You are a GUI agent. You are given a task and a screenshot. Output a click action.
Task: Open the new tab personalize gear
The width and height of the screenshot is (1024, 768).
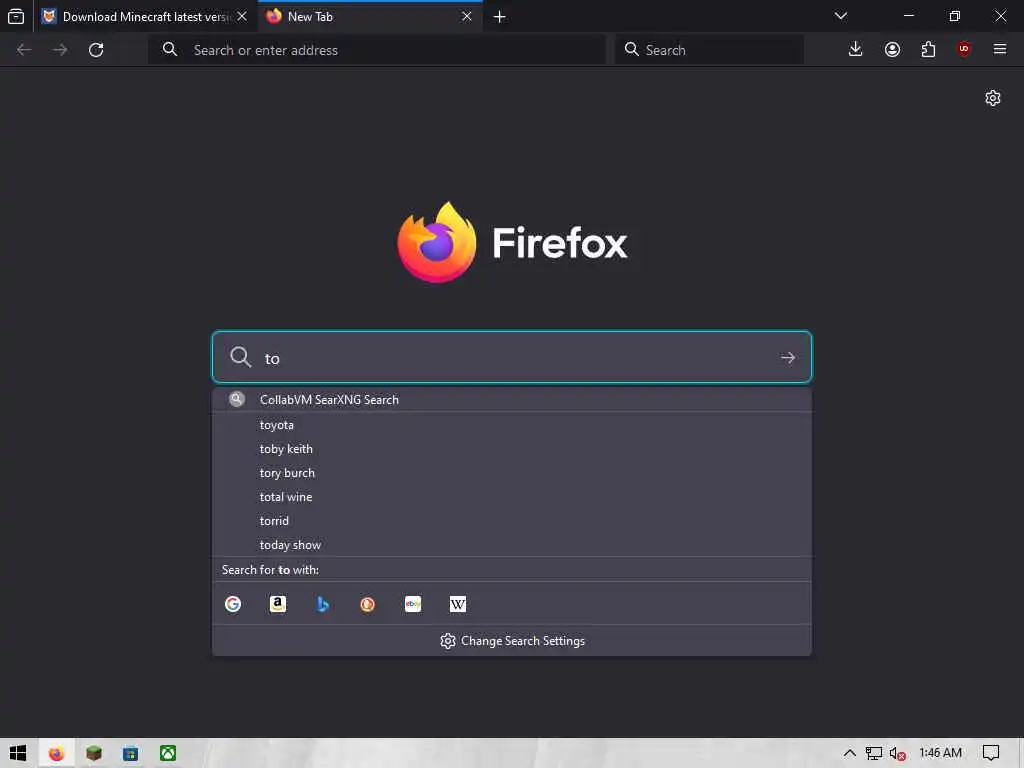click(x=993, y=98)
